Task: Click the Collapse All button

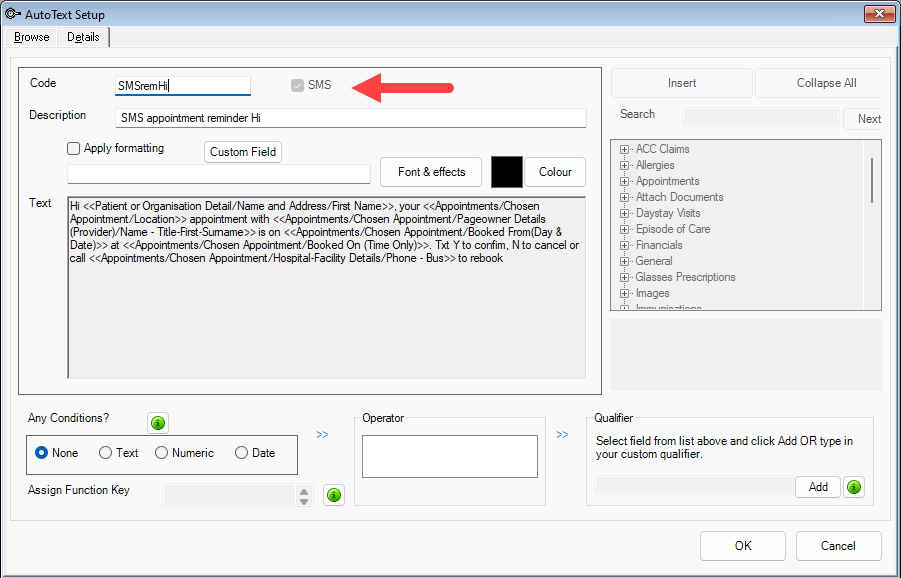Action: tap(819, 83)
